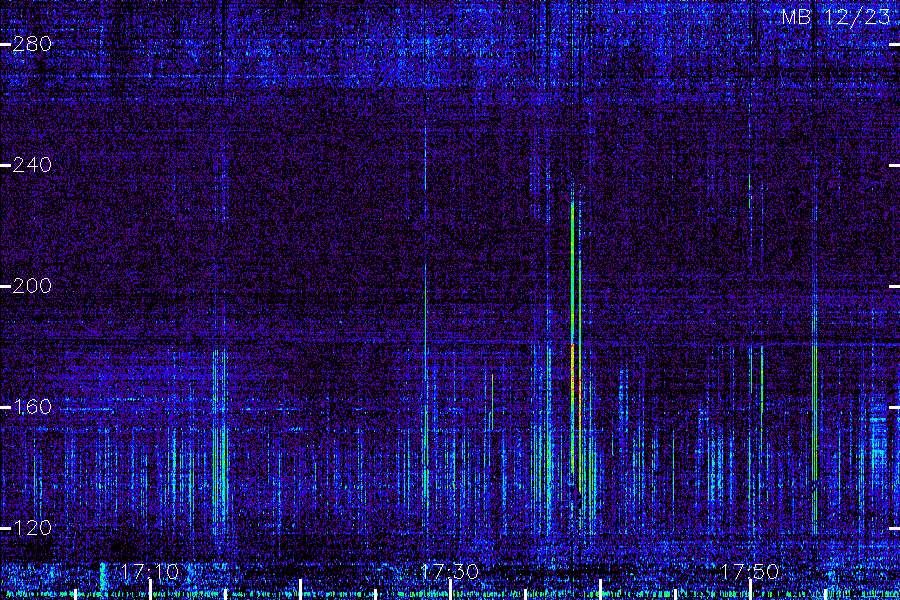Click the 240 frequency axis label
Image resolution: width=900 pixels, height=600 pixels.
[x=32, y=165]
